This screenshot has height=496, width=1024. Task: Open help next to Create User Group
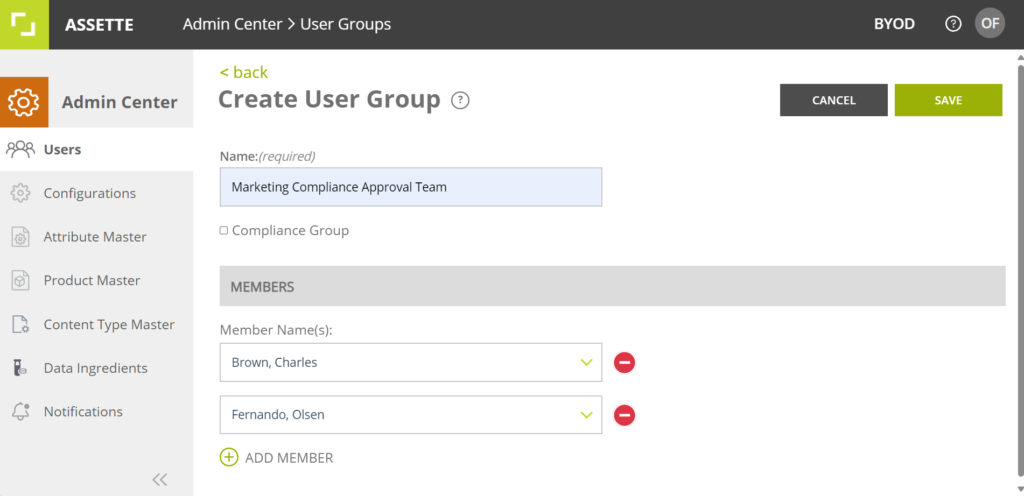(460, 101)
